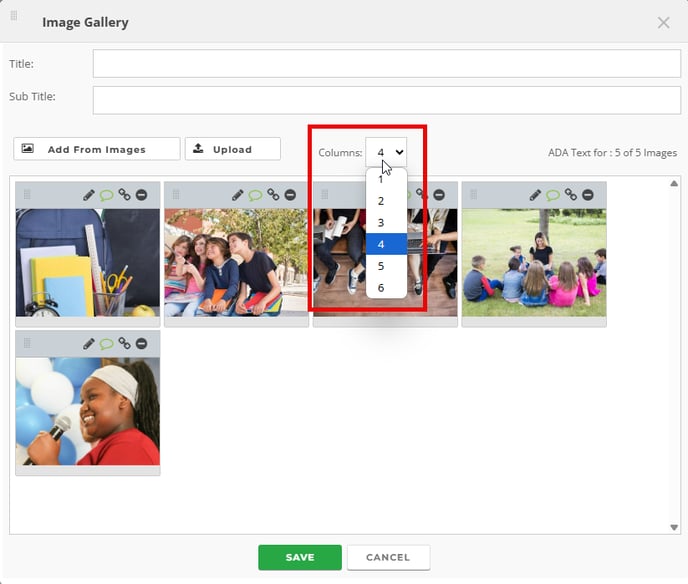Remove the students' legs on bench image
The height and width of the screenshot is (584, 688).
tap(439, 194)
